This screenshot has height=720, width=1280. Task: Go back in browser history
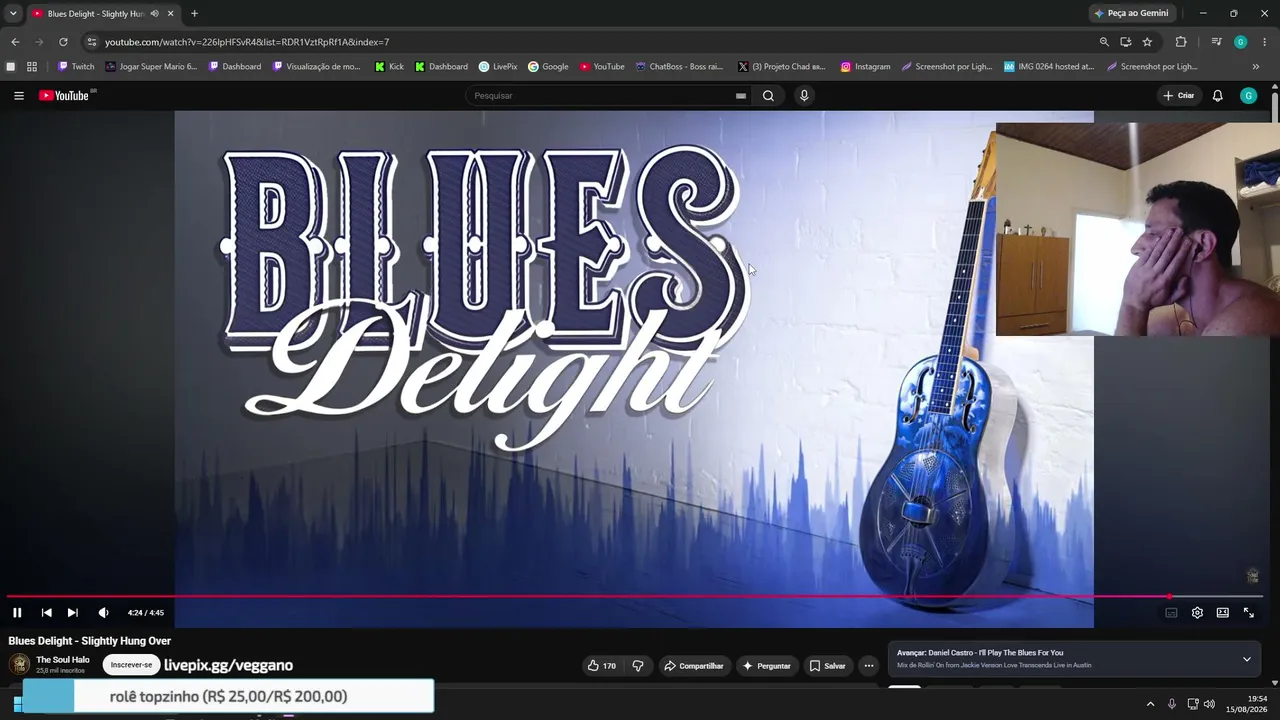click(x=15, y=42)
